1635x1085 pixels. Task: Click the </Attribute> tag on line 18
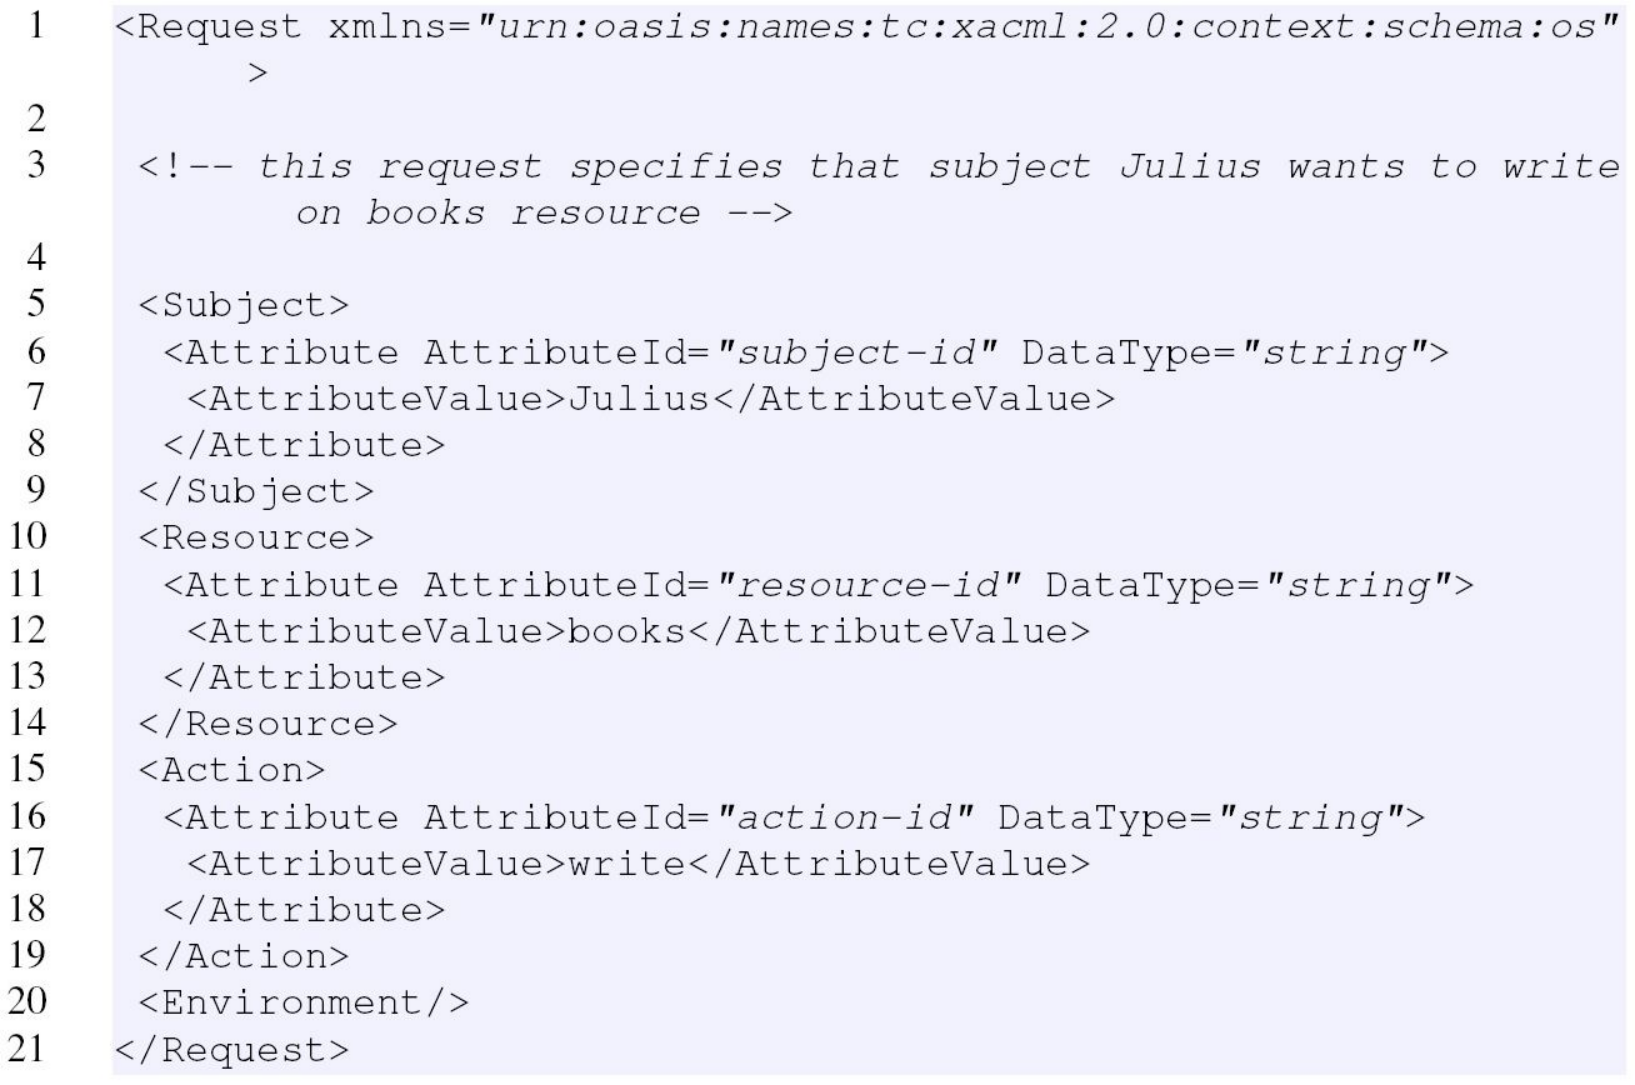pyautogui.click(x=304, y=910)
